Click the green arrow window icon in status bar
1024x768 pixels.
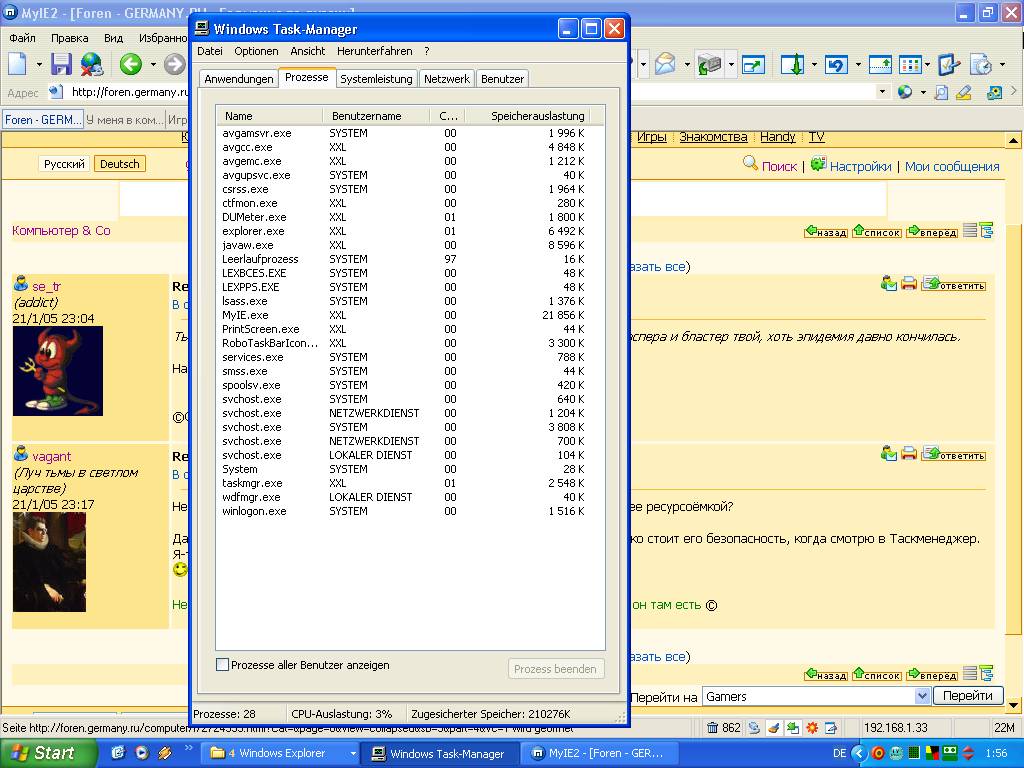pos(793,728)
